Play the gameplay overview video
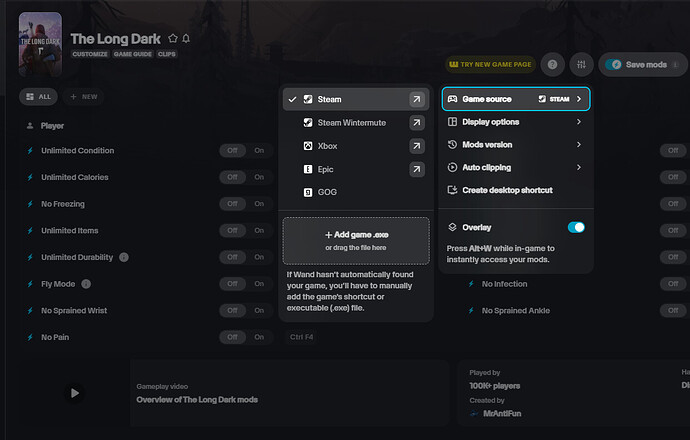Image resolution: width=690 pixels, height=440 pixels. (x=74, y=393)
